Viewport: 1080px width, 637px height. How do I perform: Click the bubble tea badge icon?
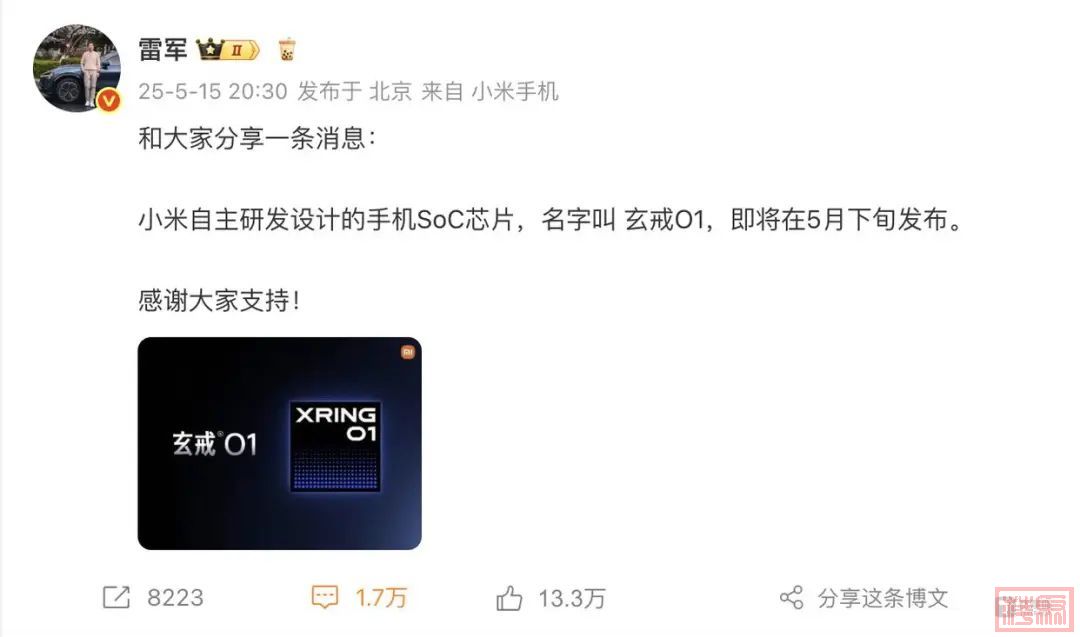click(287, 50)
